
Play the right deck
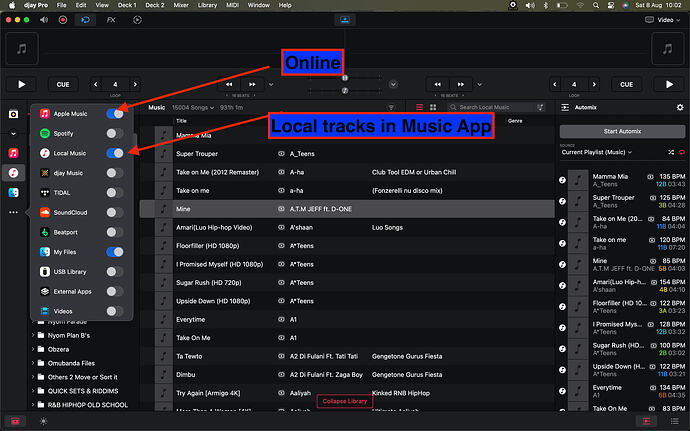click(x=669, y=85)
